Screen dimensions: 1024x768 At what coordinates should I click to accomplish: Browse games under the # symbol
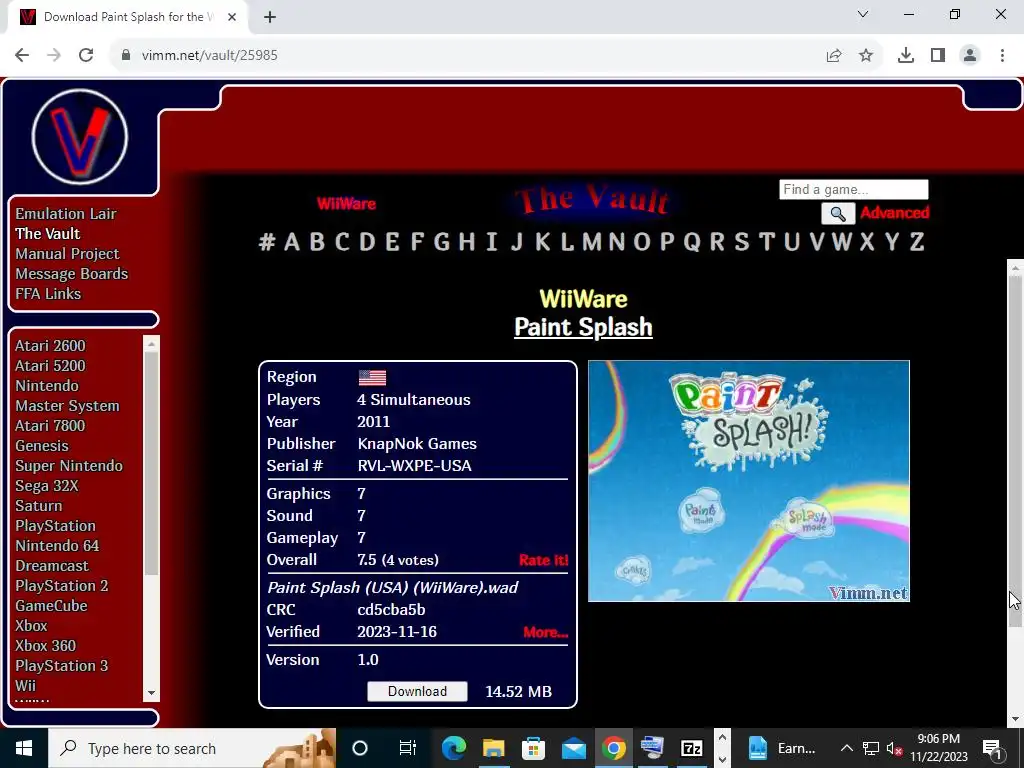pos(266,242)
